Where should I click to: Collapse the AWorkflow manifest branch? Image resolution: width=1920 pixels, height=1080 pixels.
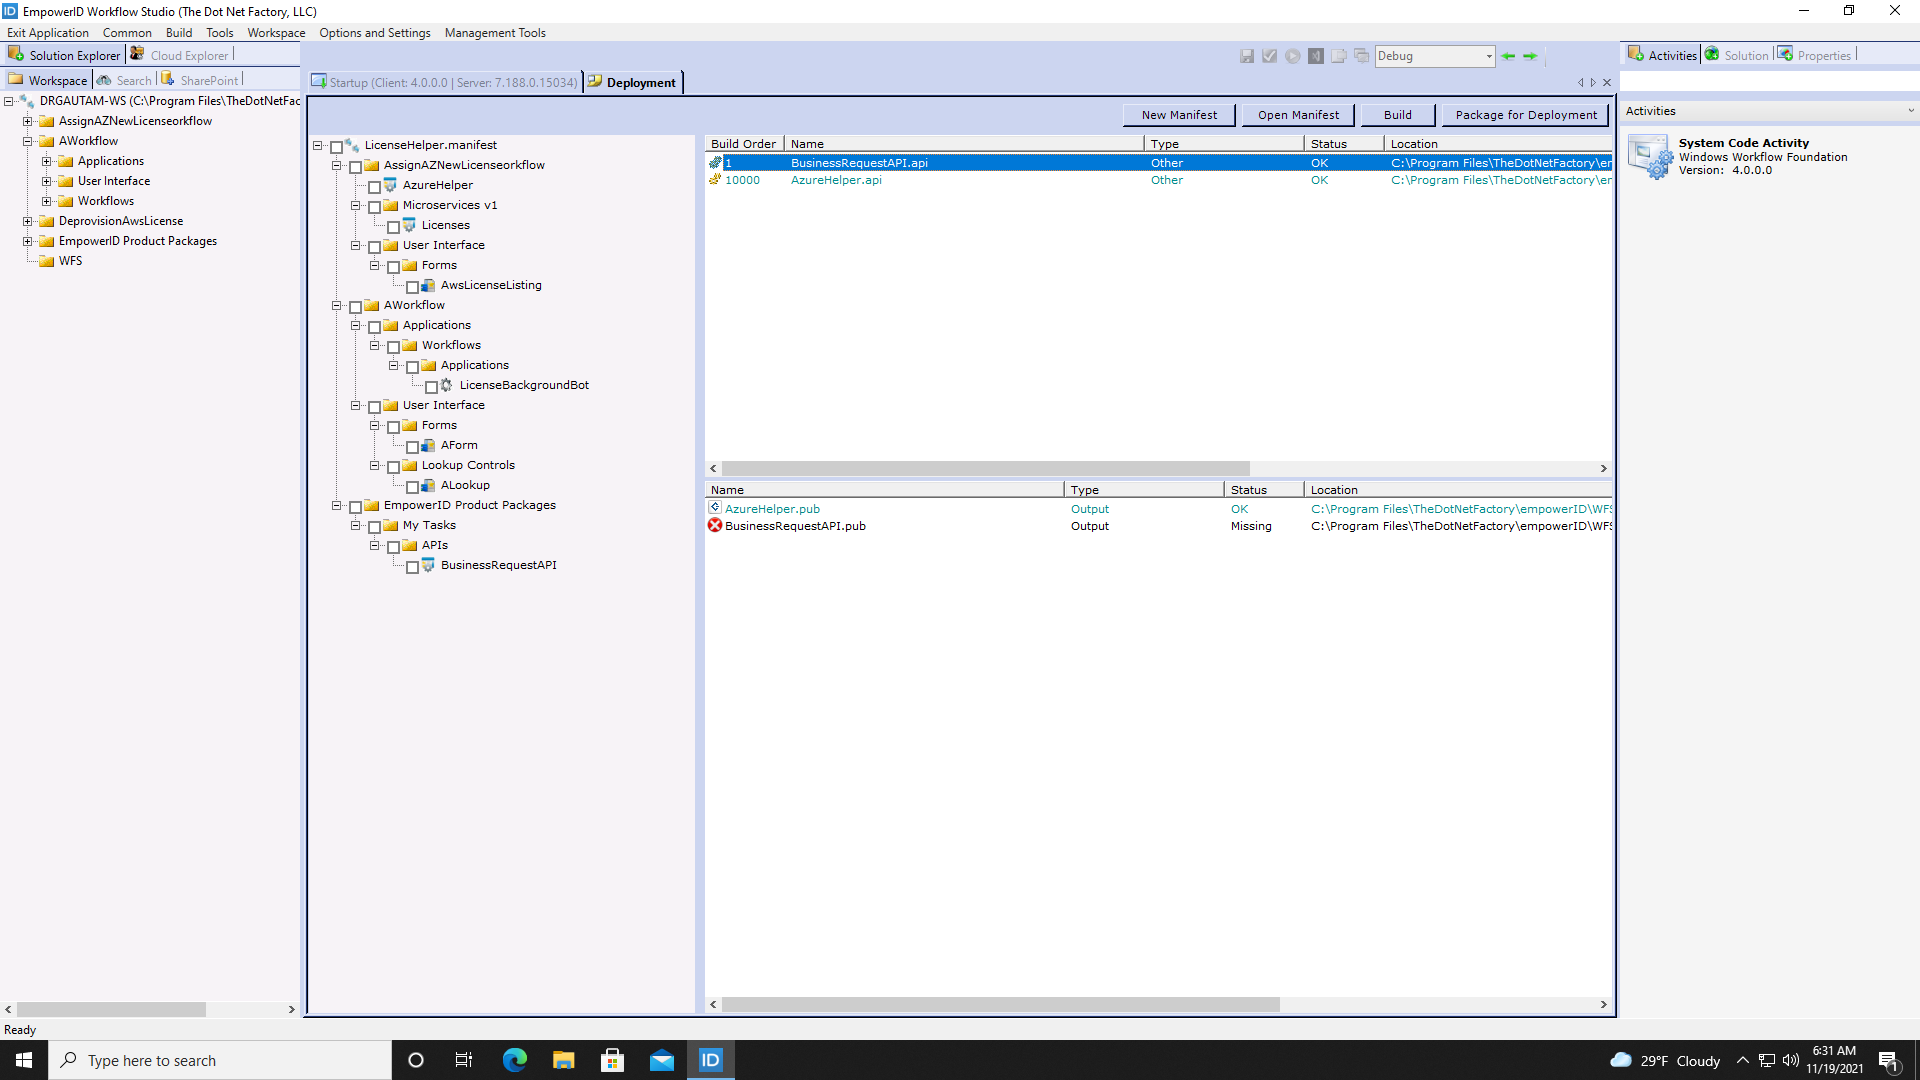click(x=336, y=306)
